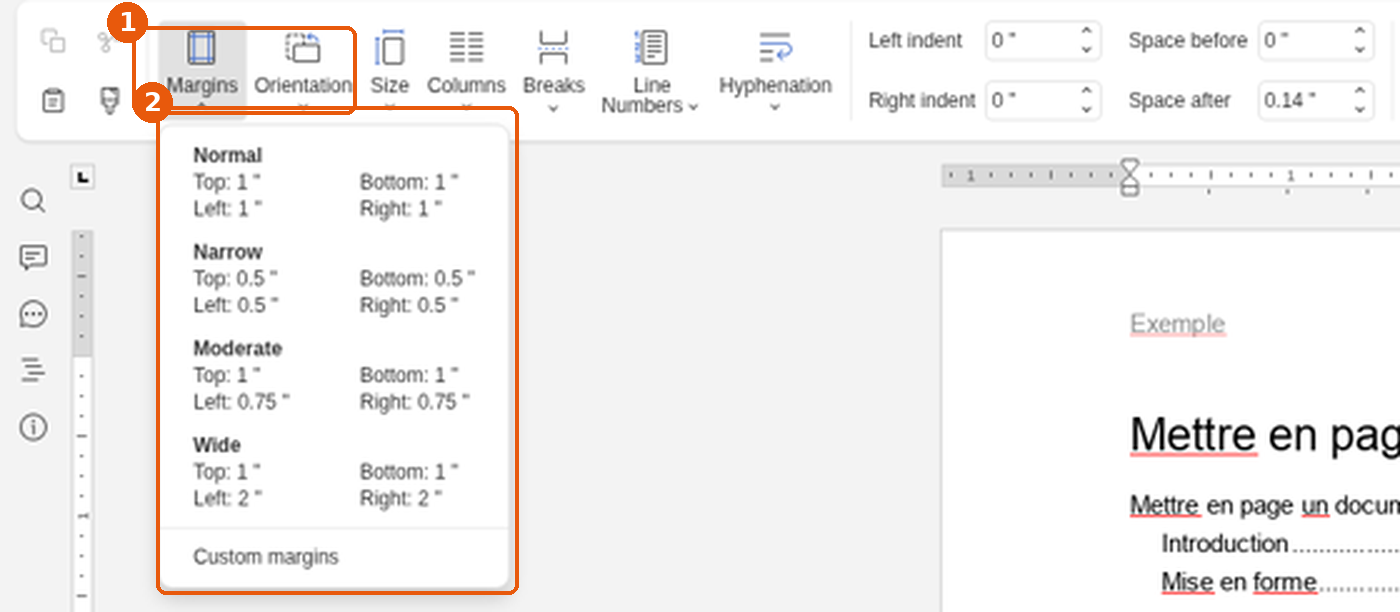
Task: Click the indent marker on horizontal ruler
Action: click(1129, 177)
